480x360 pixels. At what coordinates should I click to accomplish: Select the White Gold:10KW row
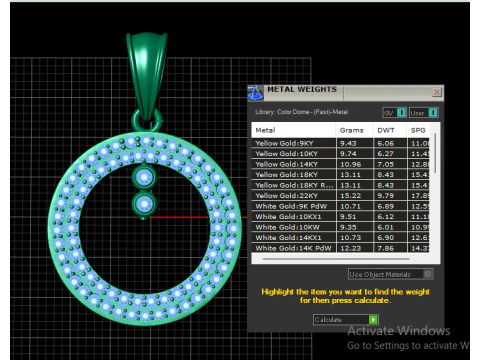point(341,227)
